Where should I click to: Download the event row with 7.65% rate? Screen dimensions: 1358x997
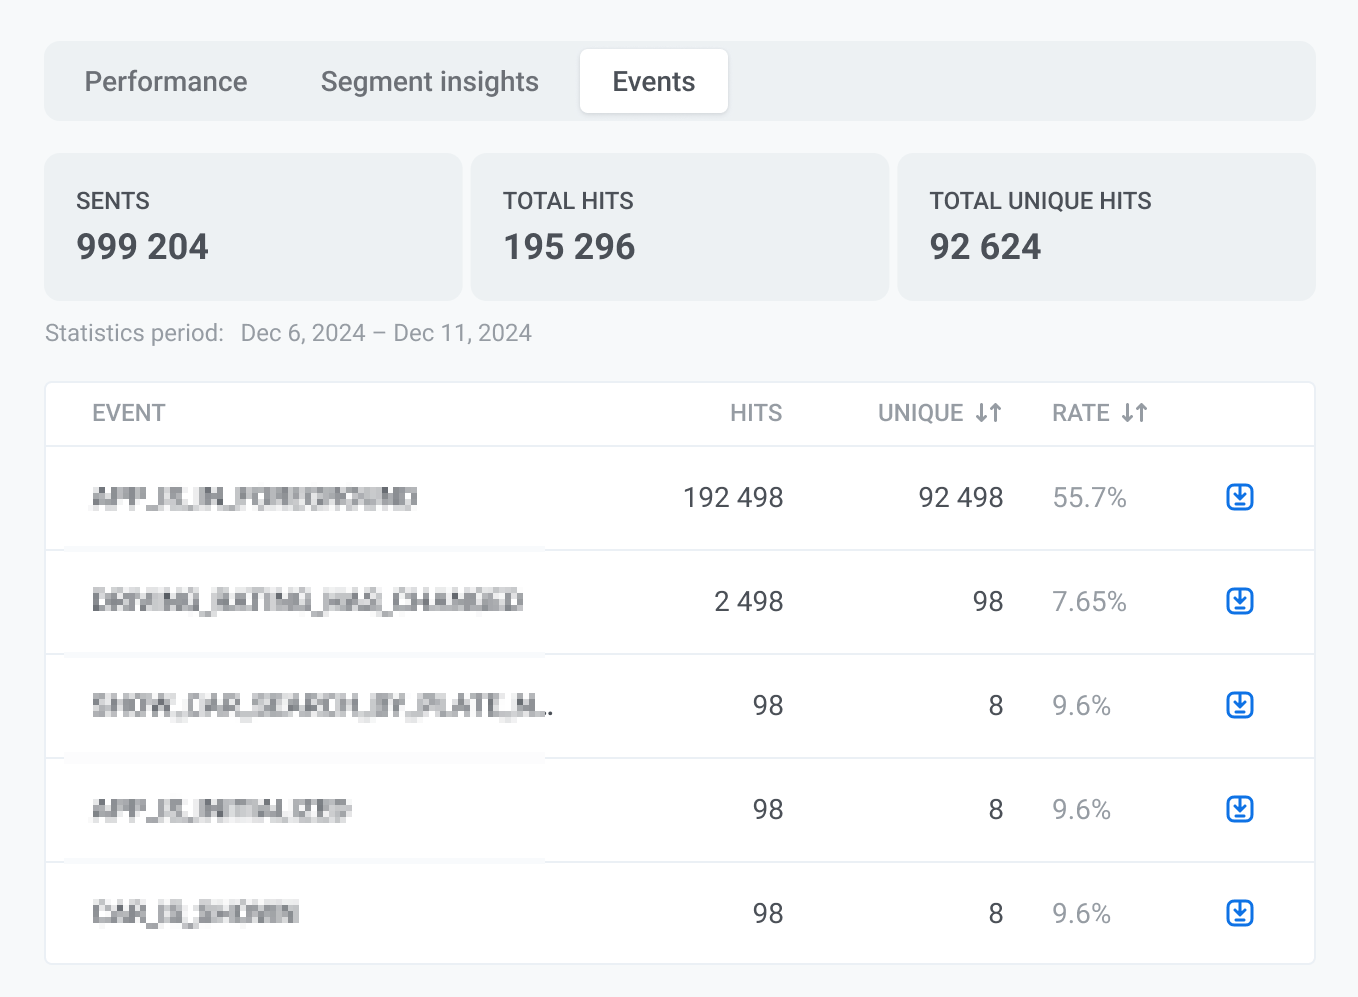[x=1239, y=601]
